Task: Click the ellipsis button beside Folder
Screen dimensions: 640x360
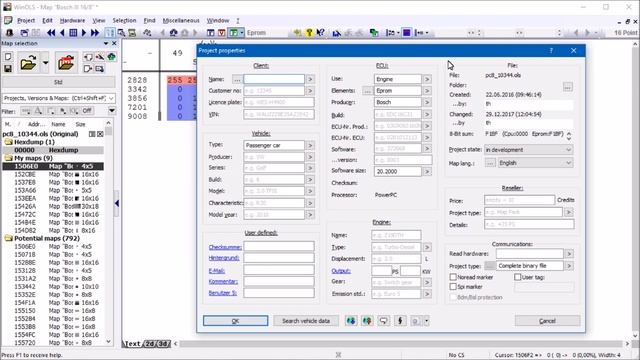Action: coord(567,87)
